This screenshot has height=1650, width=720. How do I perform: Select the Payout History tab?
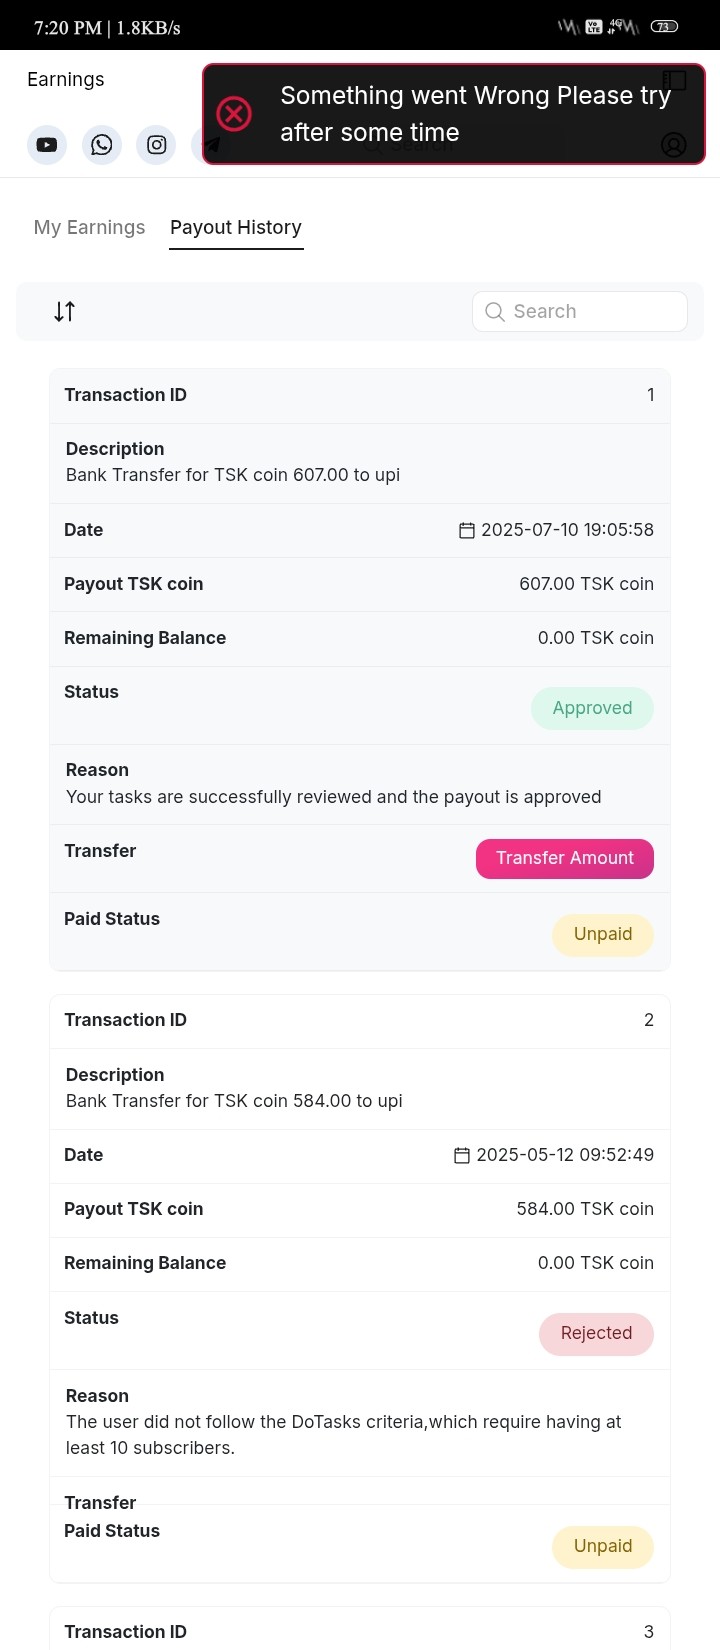[x=236, y=227]
